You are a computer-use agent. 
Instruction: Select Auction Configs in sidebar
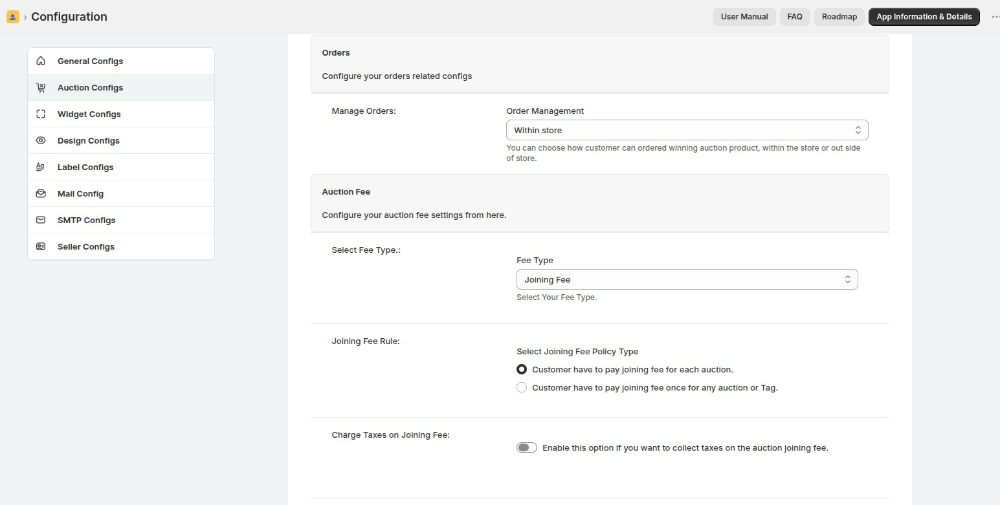coord(121,87)
